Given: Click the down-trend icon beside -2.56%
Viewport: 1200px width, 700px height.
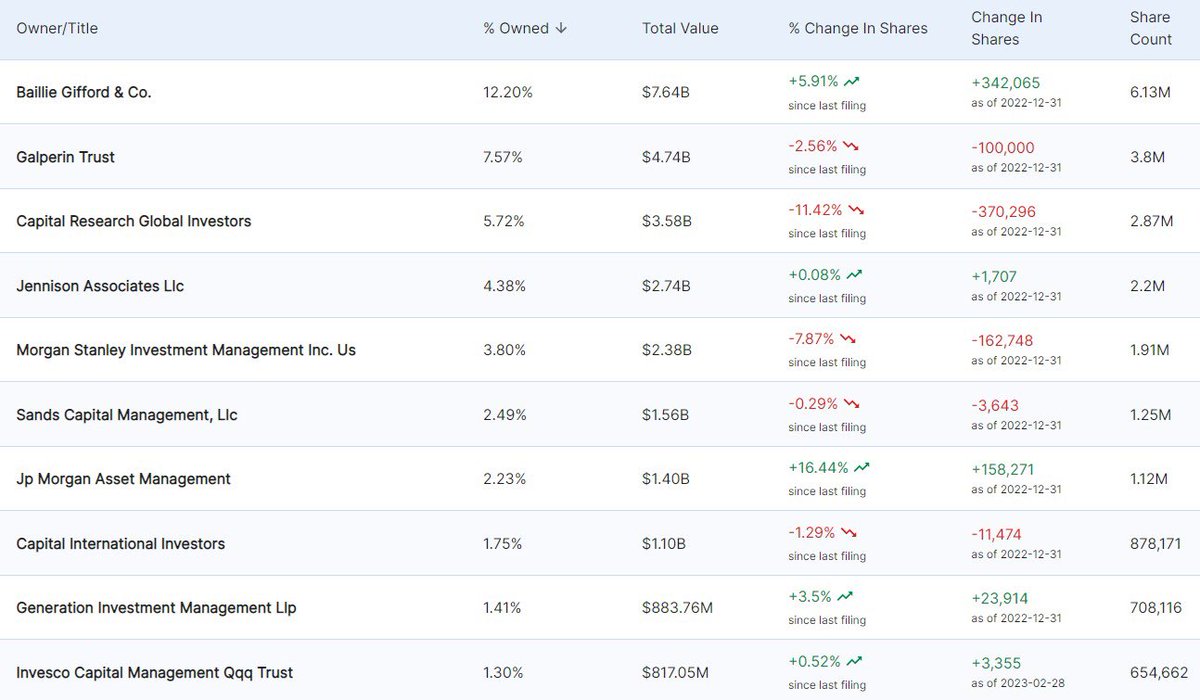Looking at the screenshot, I should coord(852,146).
